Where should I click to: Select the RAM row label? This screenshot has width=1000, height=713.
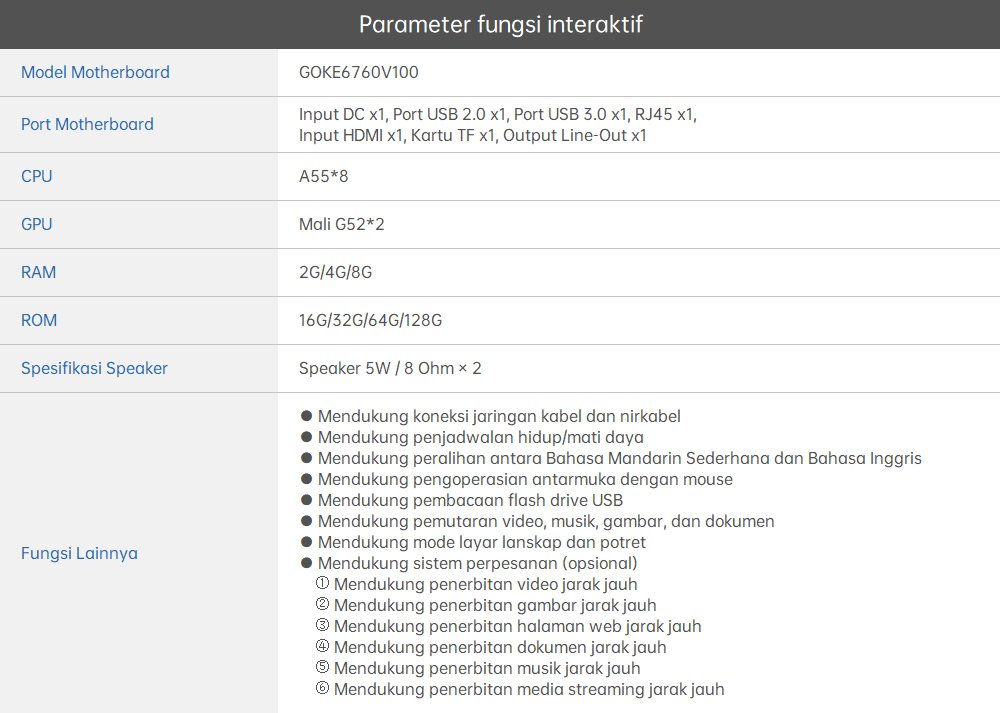[39, 272]
